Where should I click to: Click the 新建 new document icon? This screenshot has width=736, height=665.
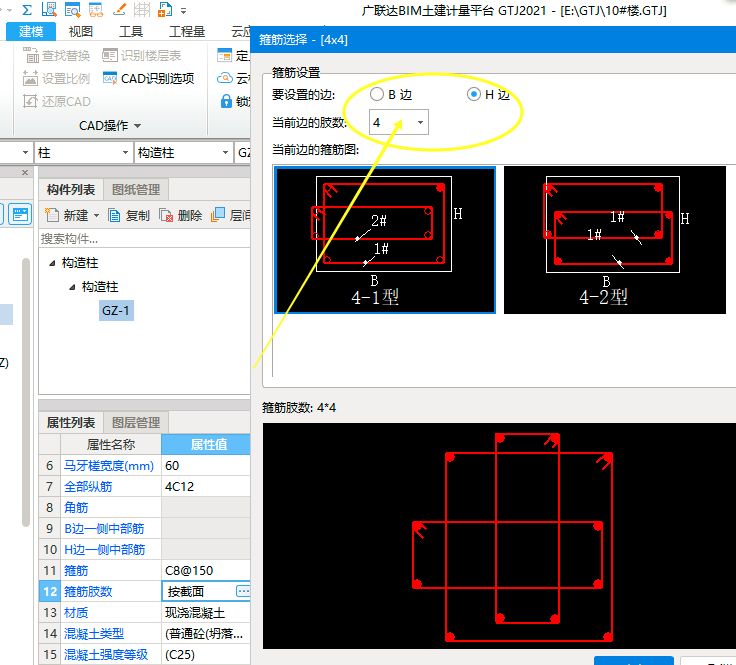[x=51, y=215]
